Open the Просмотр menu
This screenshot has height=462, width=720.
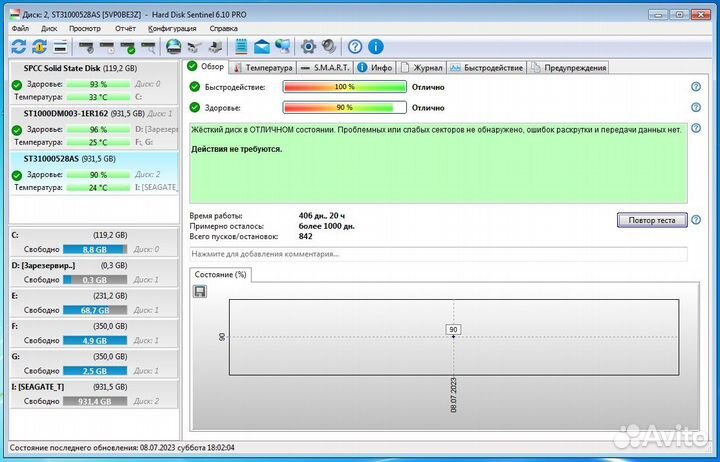coord(84,28)
